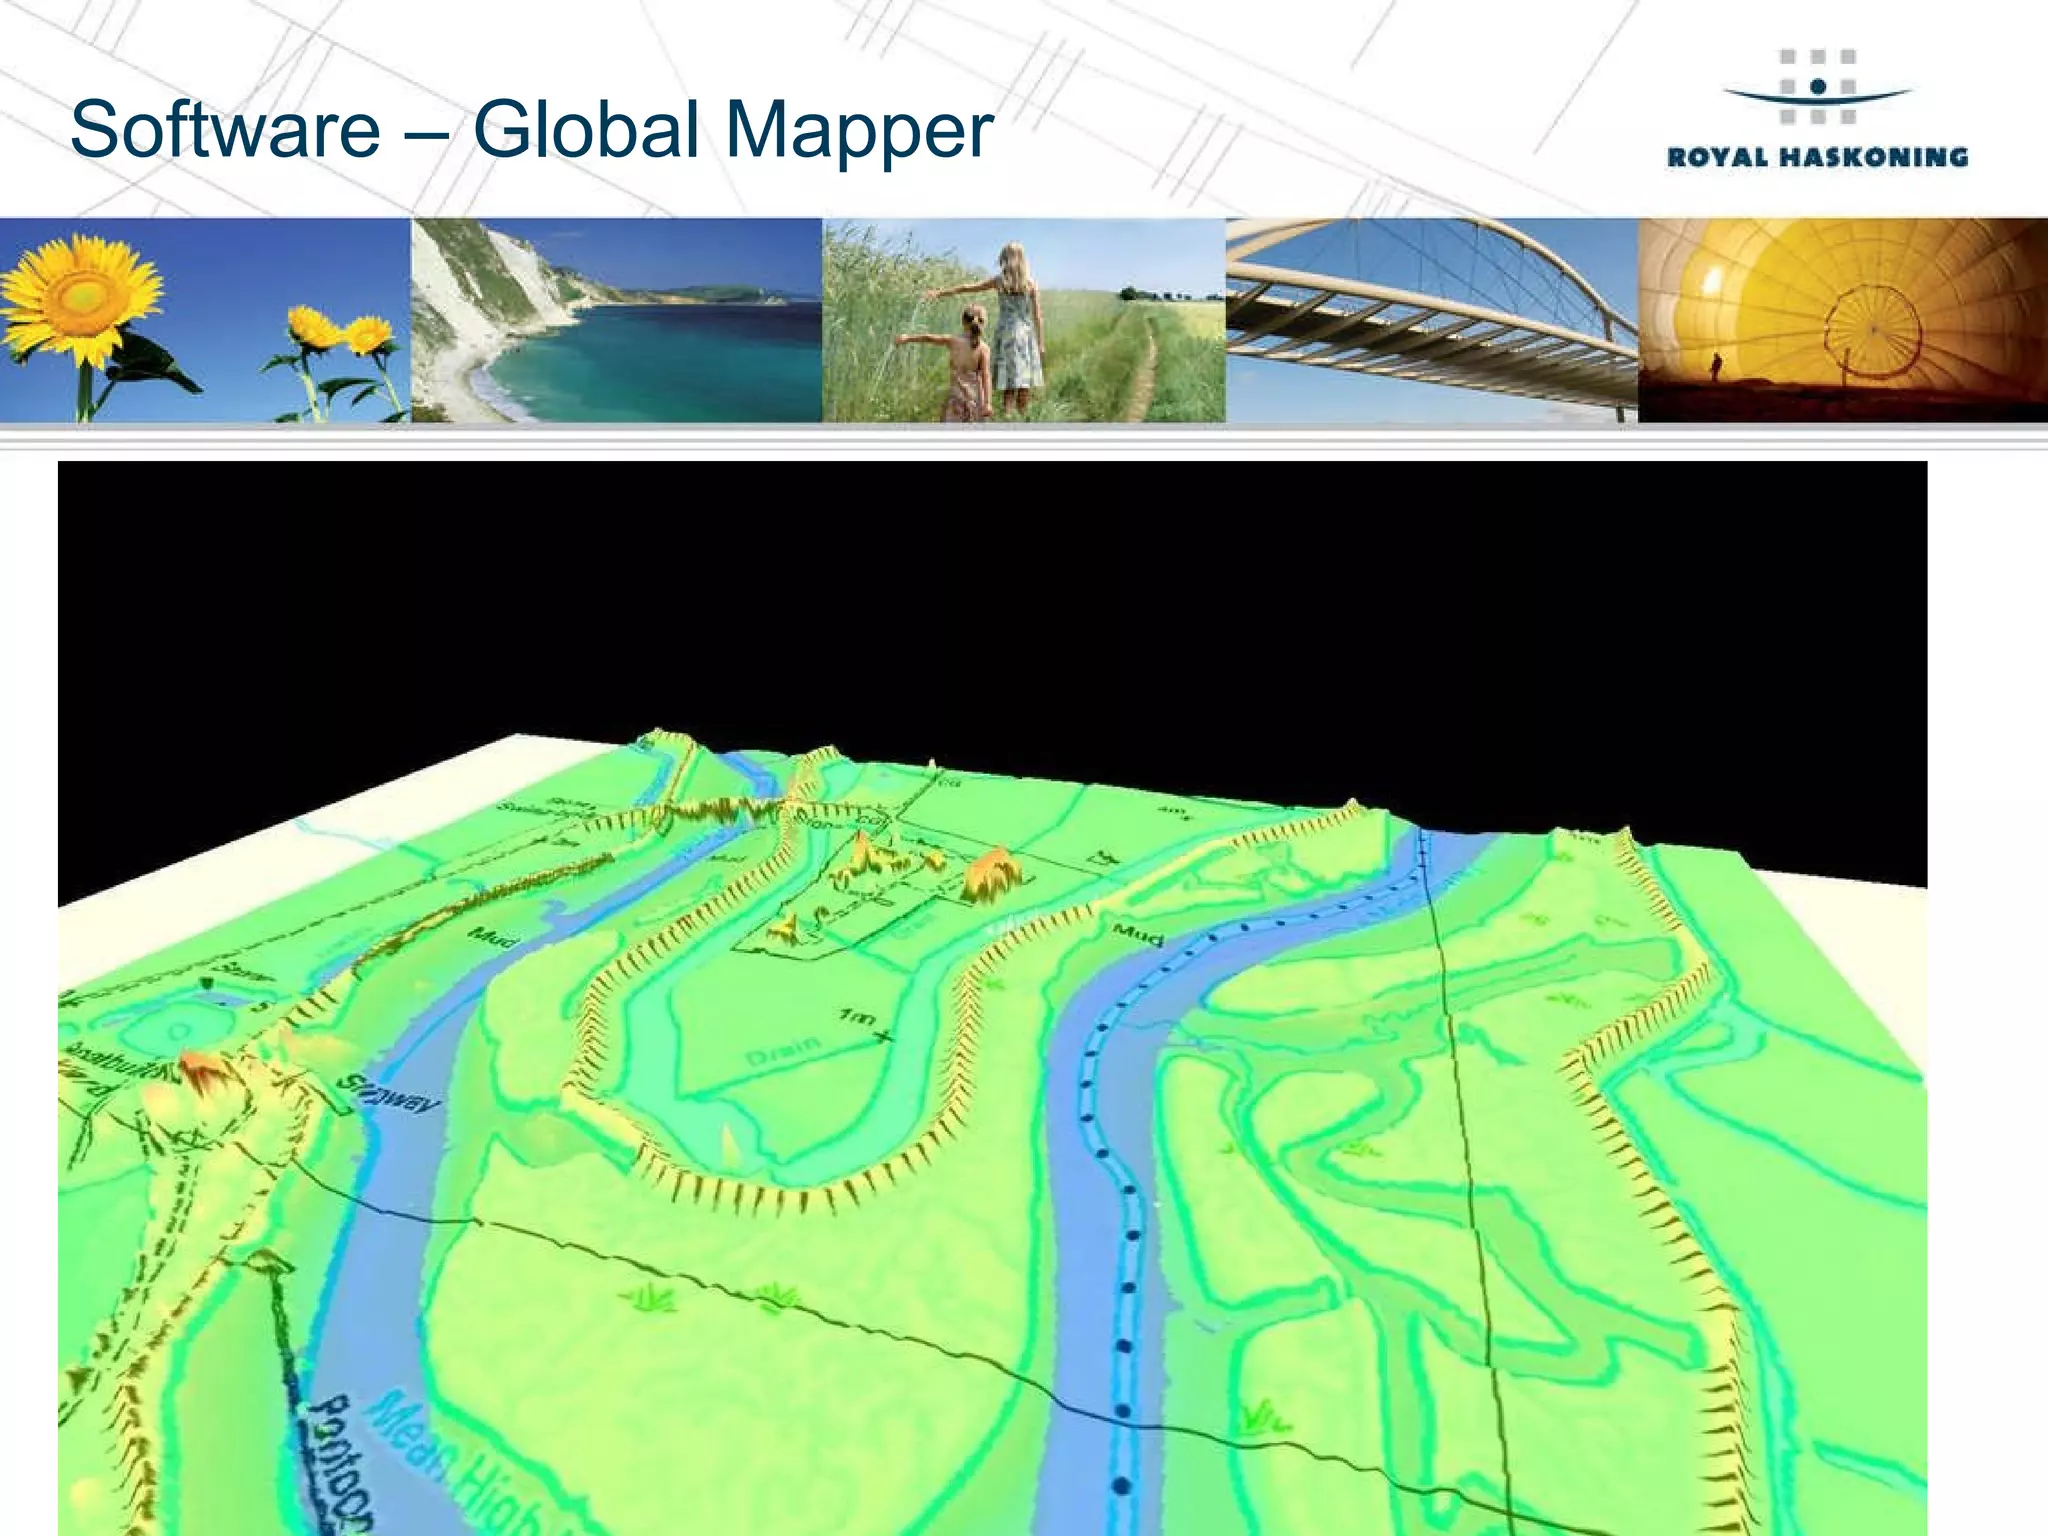
Task: Select the children in field photo
Action: pyautogui.click(x=1024, y=320)
